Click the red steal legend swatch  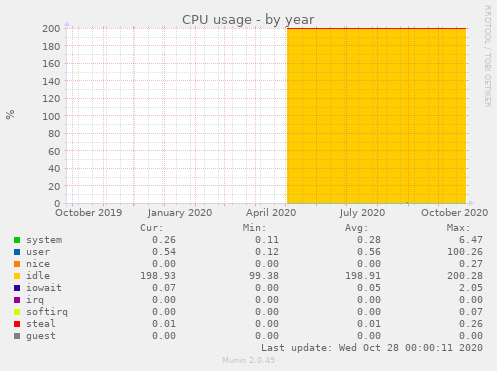17,324
